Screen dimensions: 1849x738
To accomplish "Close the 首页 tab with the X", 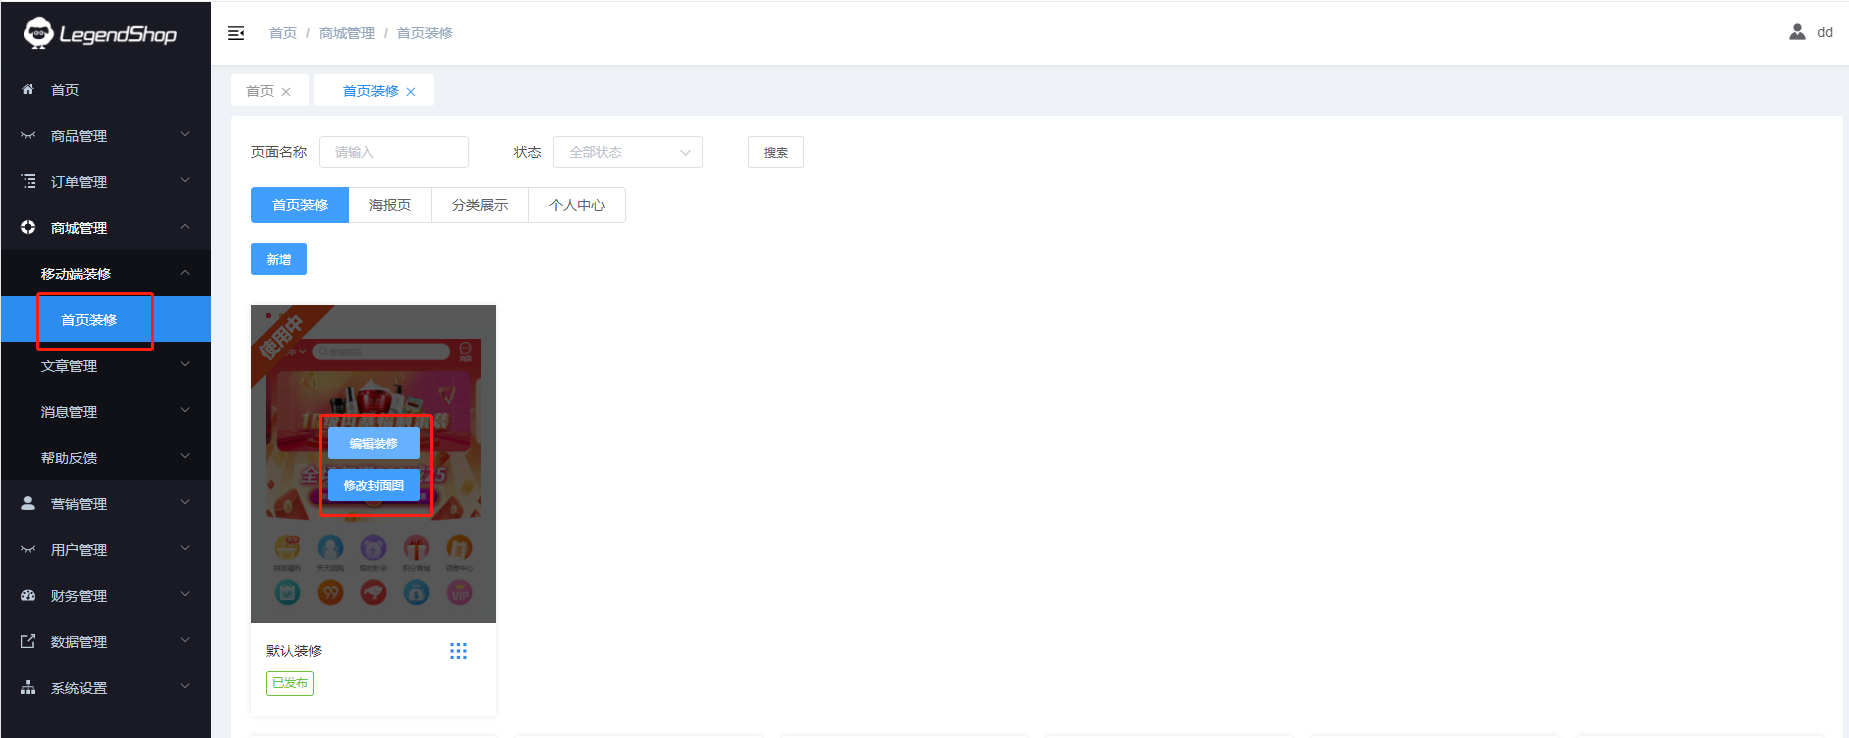I will [286, 92].
